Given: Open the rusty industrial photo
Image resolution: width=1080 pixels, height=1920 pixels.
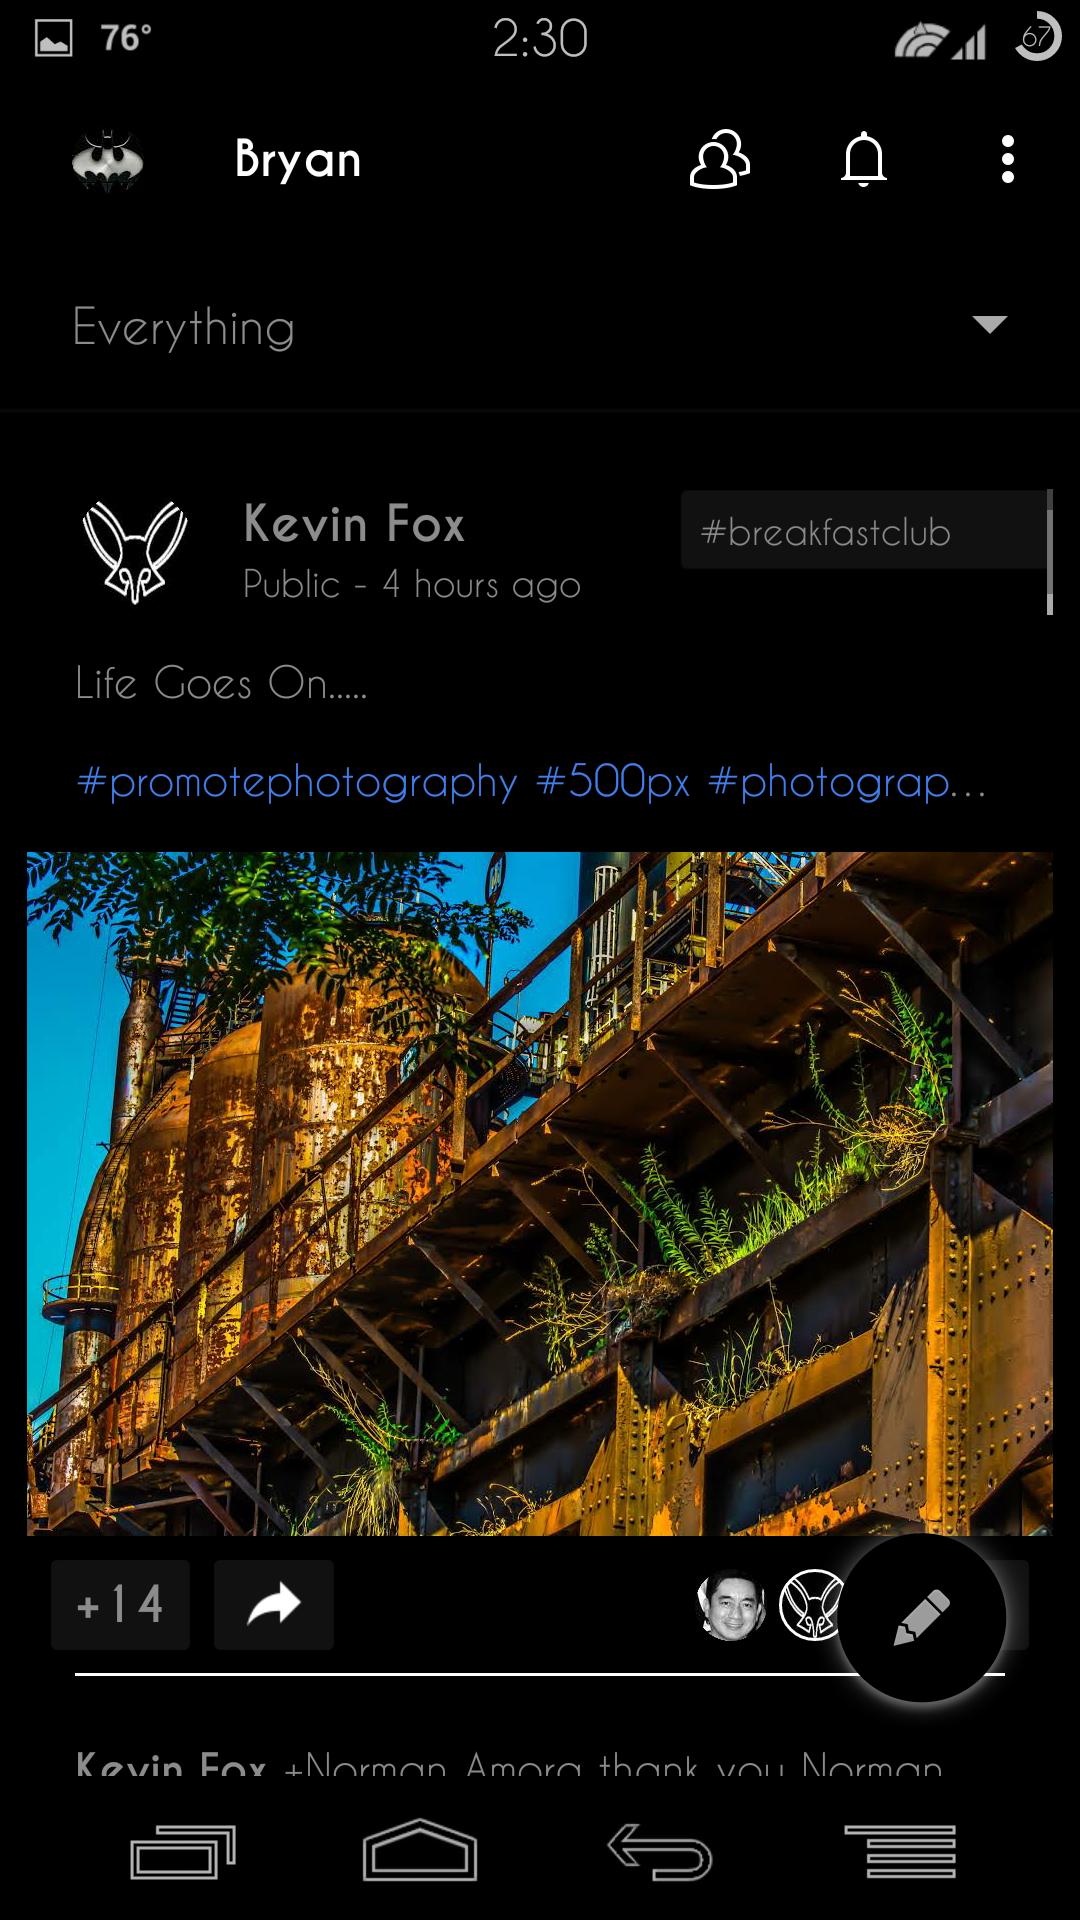Looking at the screenshot, I should pos(540,1193).
